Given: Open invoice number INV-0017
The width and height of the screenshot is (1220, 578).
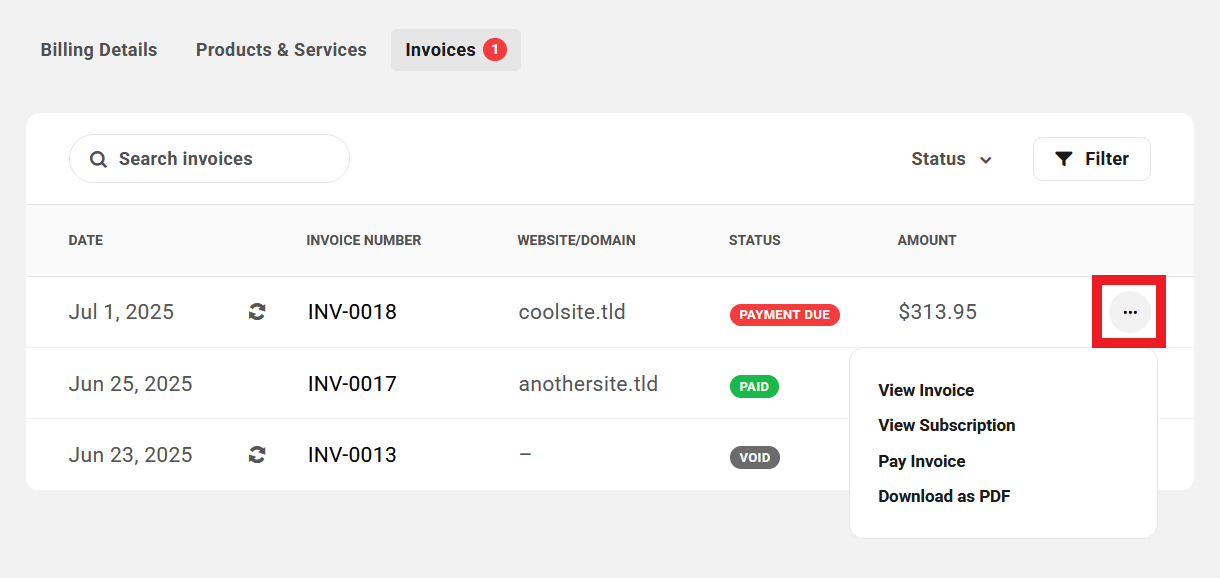Looking at the screenshot, I should tap(352, 384).
